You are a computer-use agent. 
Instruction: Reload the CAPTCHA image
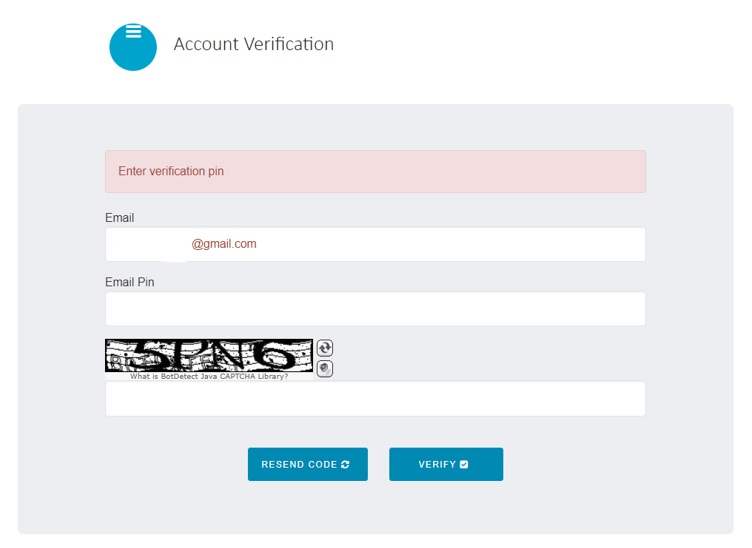(x=325, y=348)
